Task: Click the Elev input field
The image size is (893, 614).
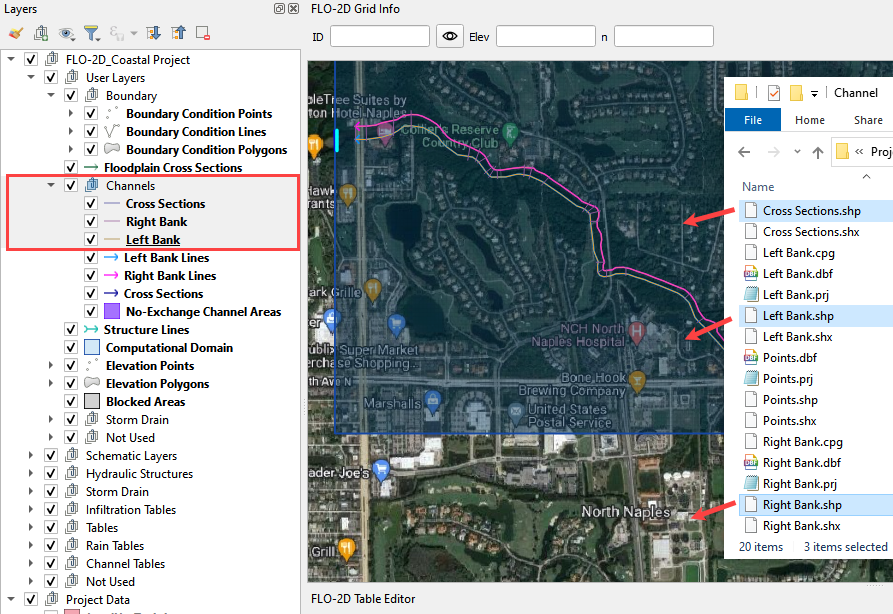Action: 545,37
